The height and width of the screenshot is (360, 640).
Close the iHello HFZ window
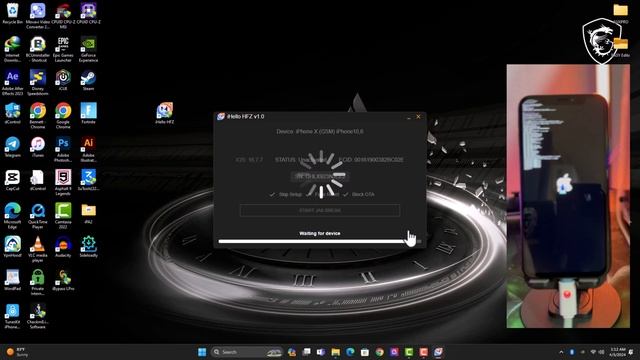click(x=418, y=117)
